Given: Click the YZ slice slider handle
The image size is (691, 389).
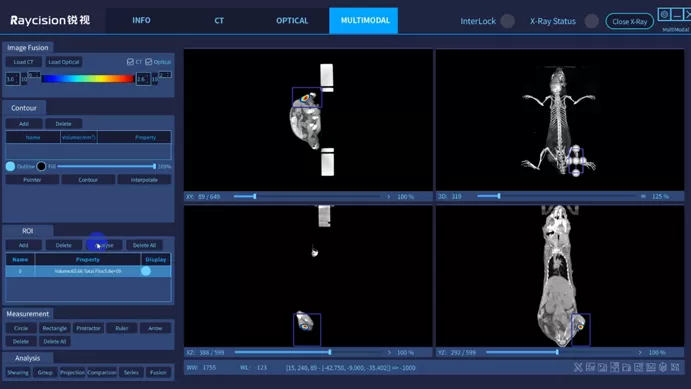Looking at the screenshot, I should tap(557, 352).
